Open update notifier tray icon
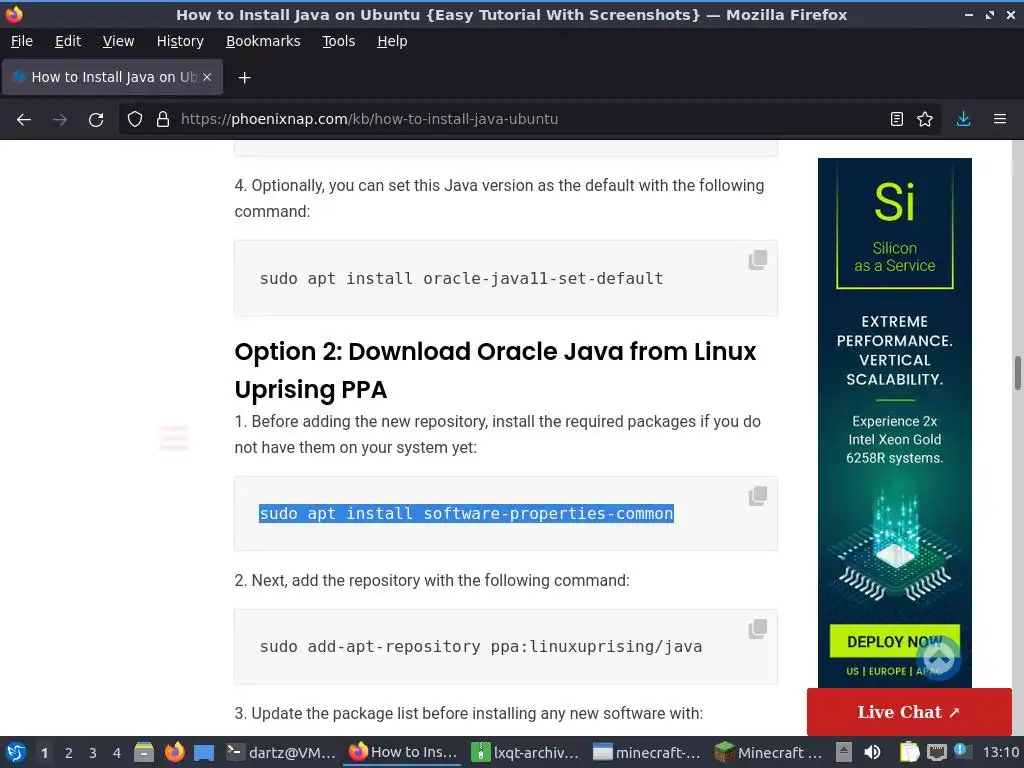Image resolution: width=1024 pixels, height=768 pixels. (961, 751)
